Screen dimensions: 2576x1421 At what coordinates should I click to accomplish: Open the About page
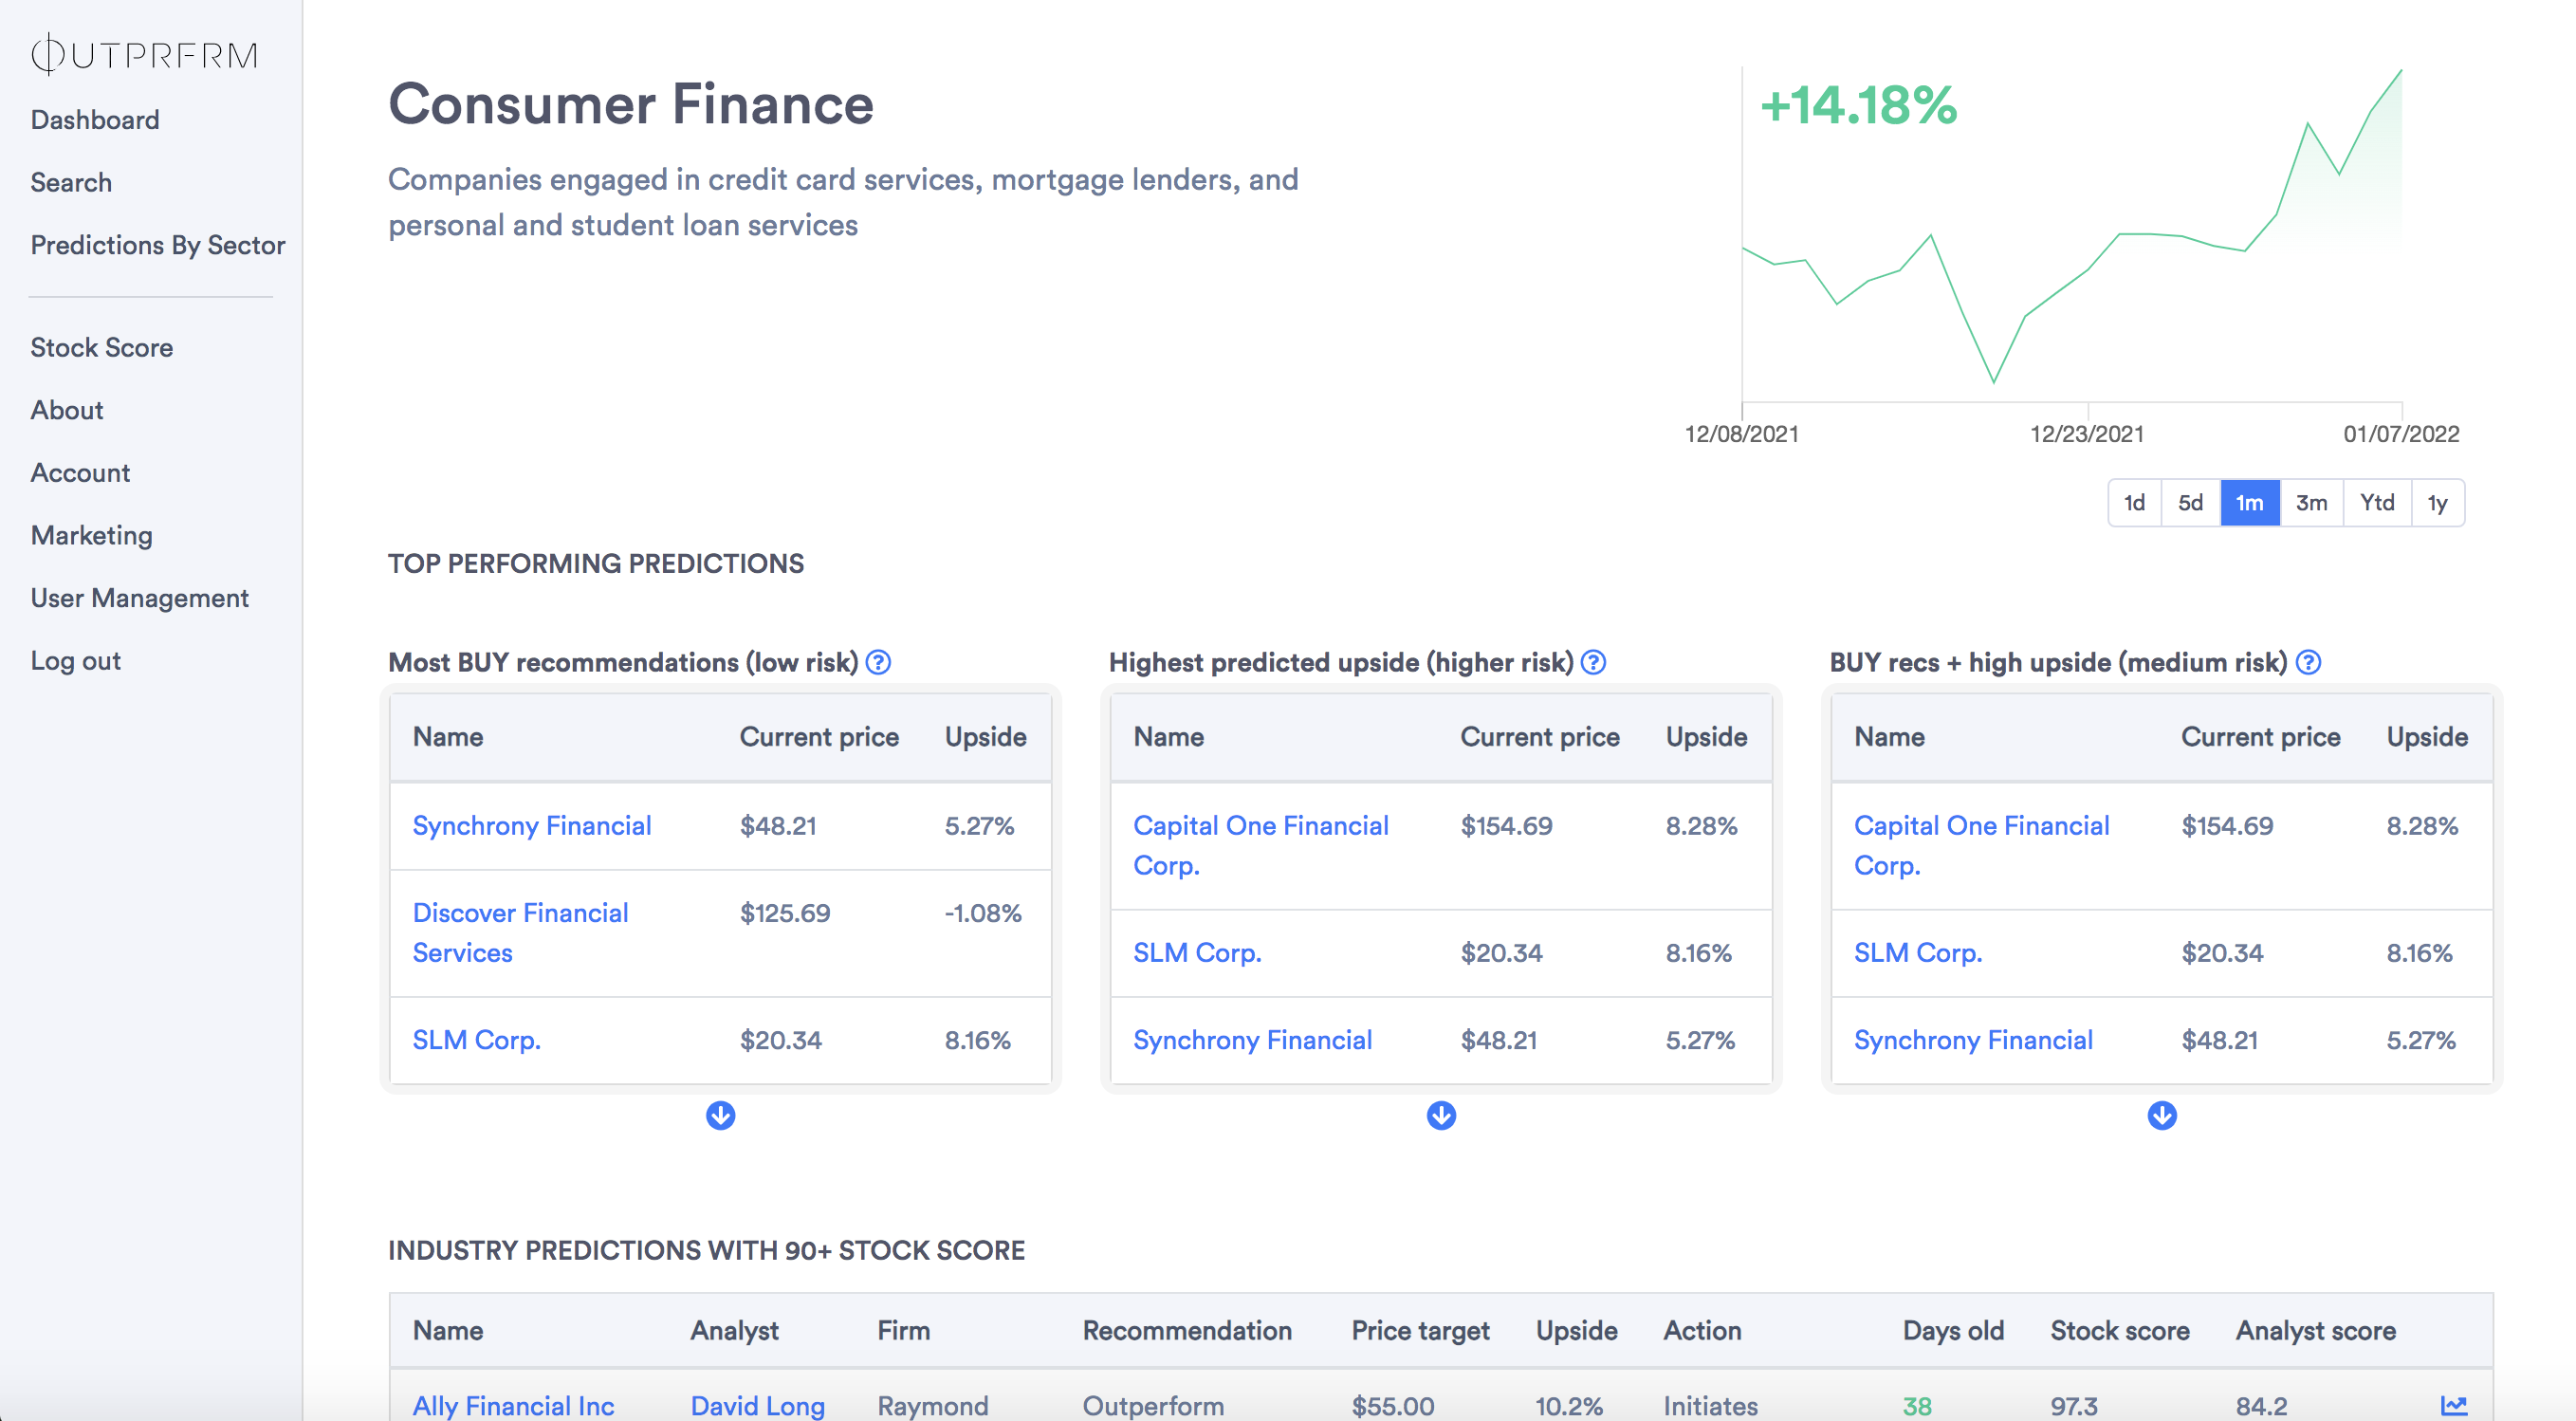click(67, 411)
